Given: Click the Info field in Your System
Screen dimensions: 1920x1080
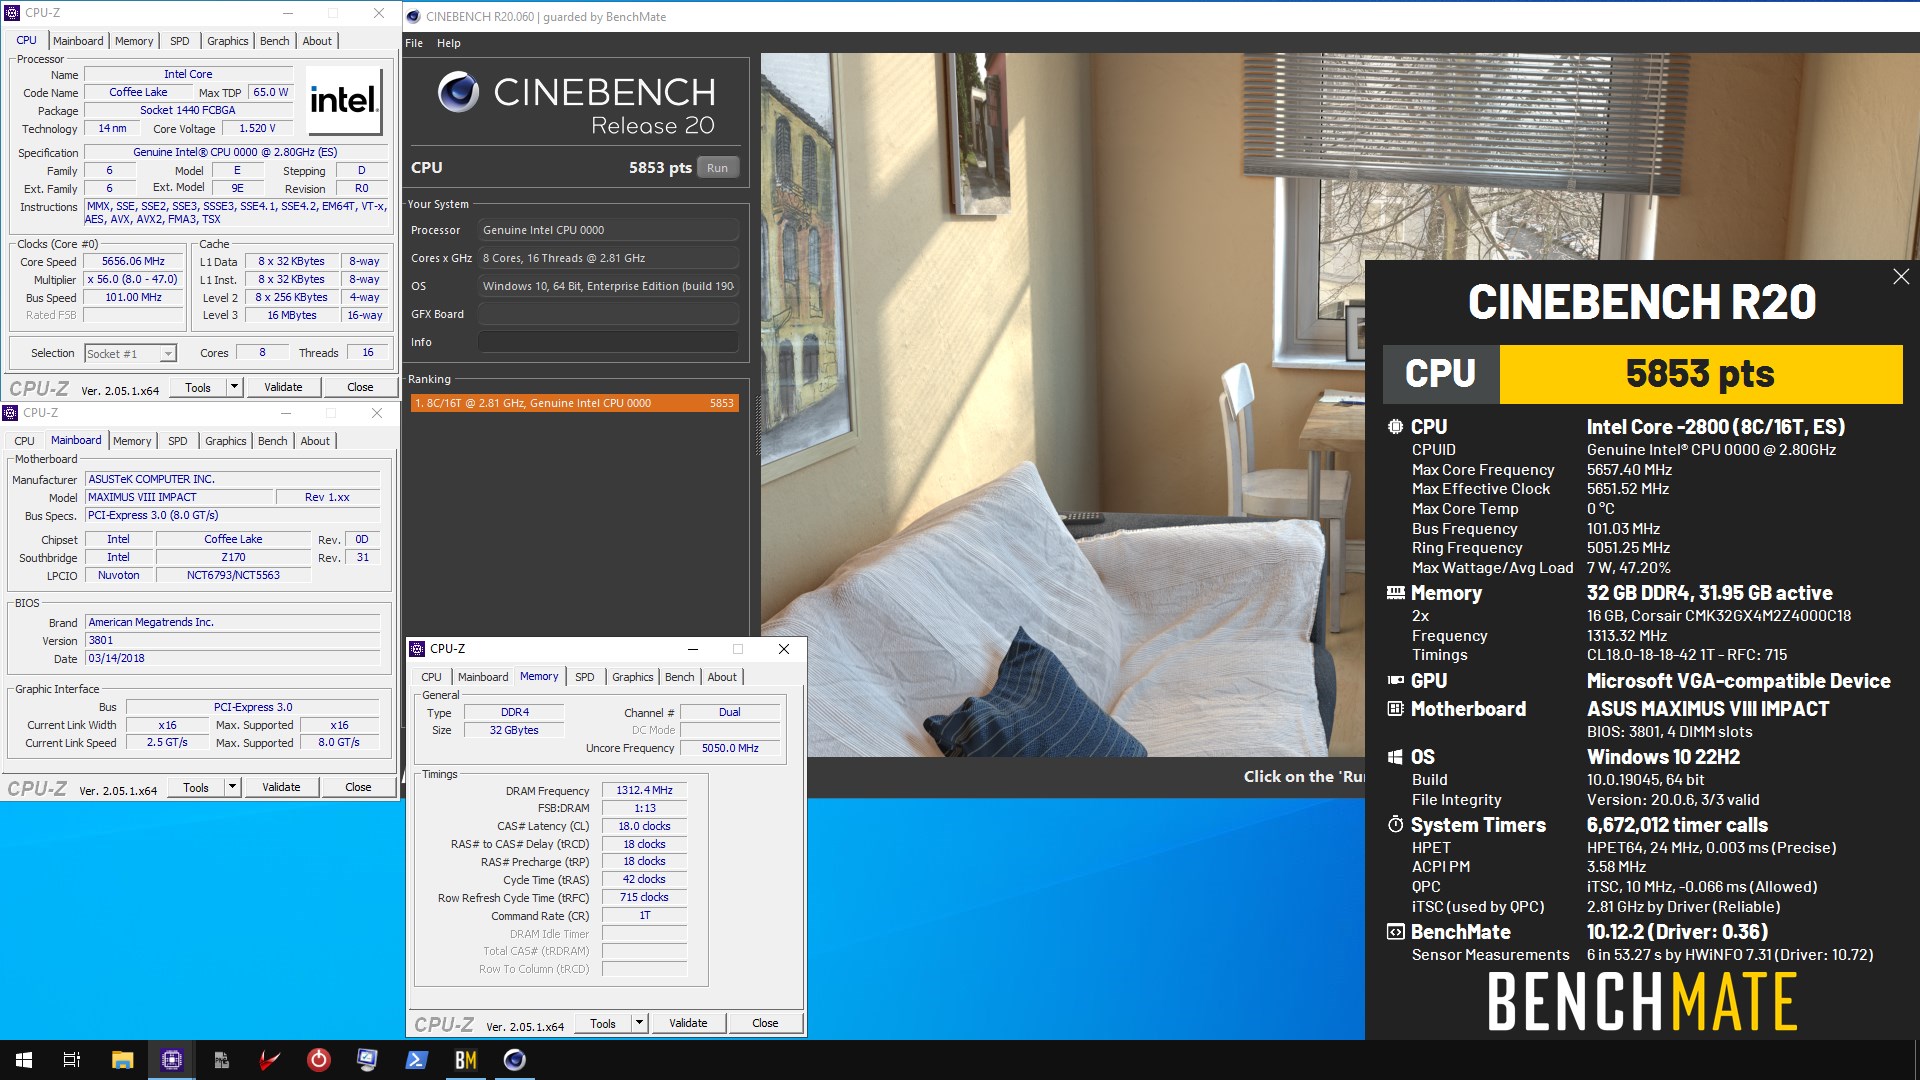Looking at the screenshot, I should point(608,342).
